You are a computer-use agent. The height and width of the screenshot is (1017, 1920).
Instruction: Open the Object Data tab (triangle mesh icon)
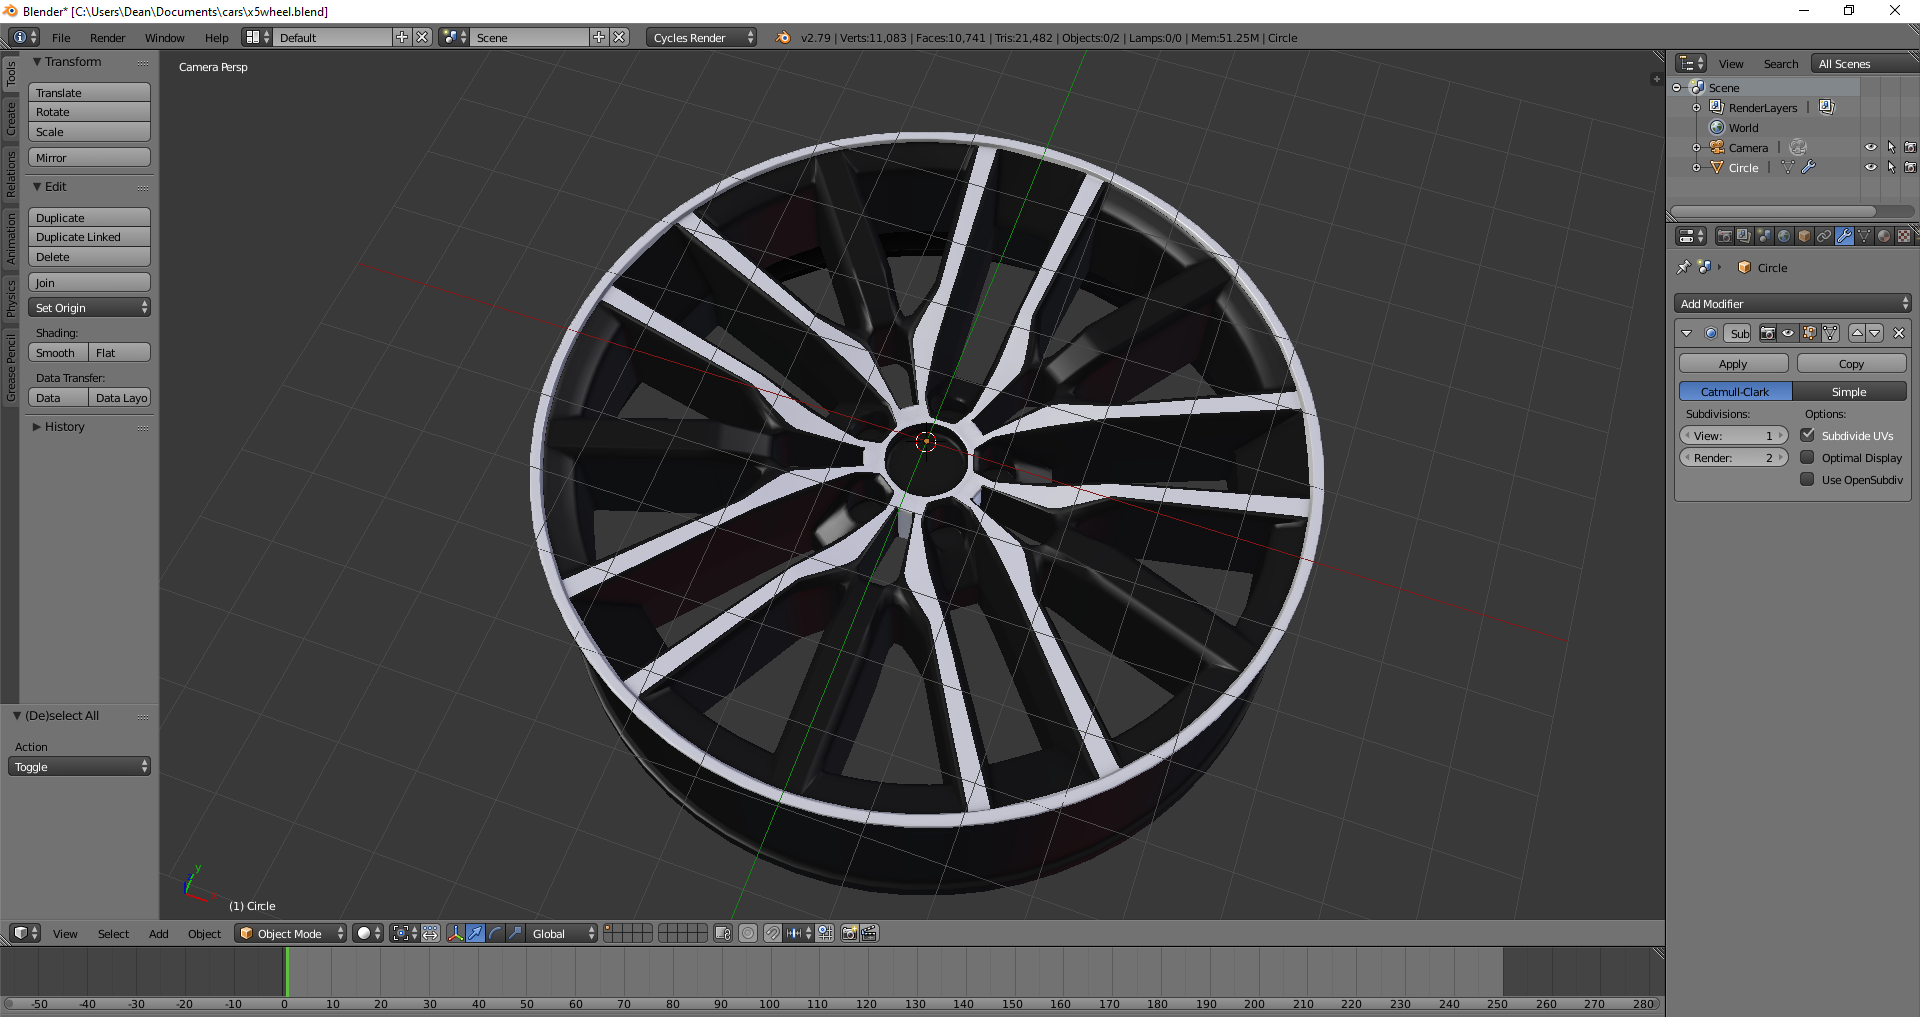[1864, 236]
